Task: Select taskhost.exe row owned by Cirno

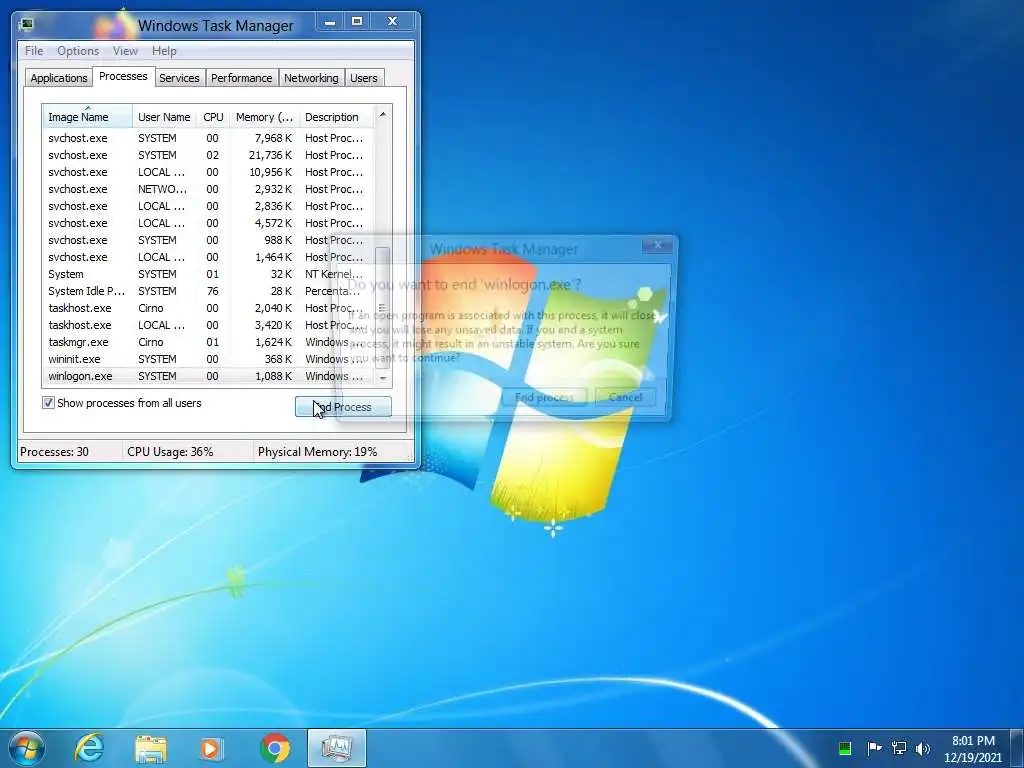Action: tap(208, 308)
